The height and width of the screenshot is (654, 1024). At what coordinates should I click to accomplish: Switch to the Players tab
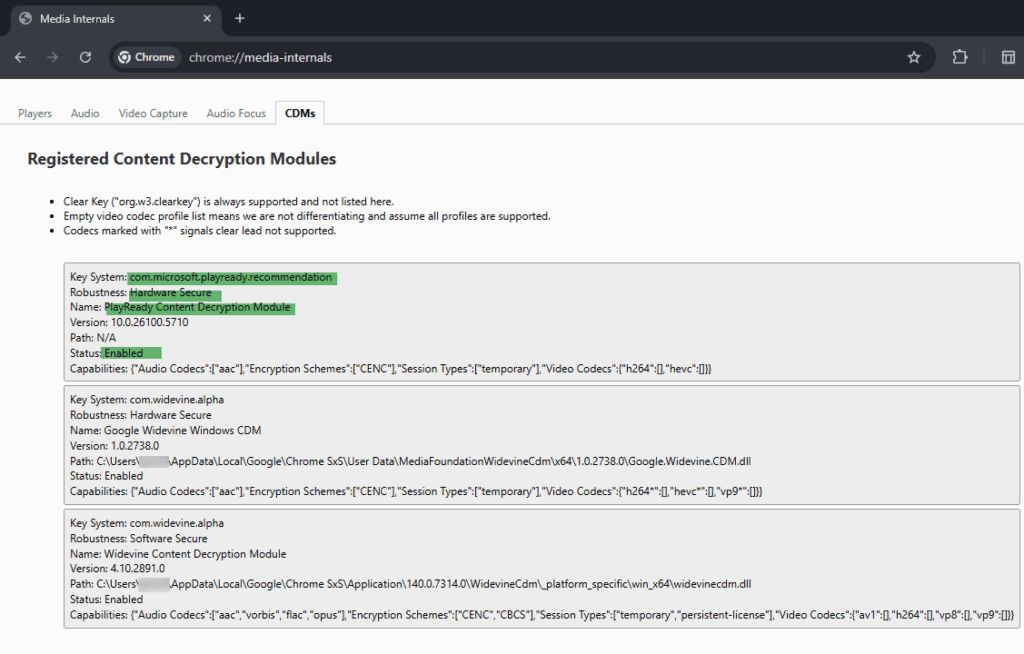coord(35,114)
